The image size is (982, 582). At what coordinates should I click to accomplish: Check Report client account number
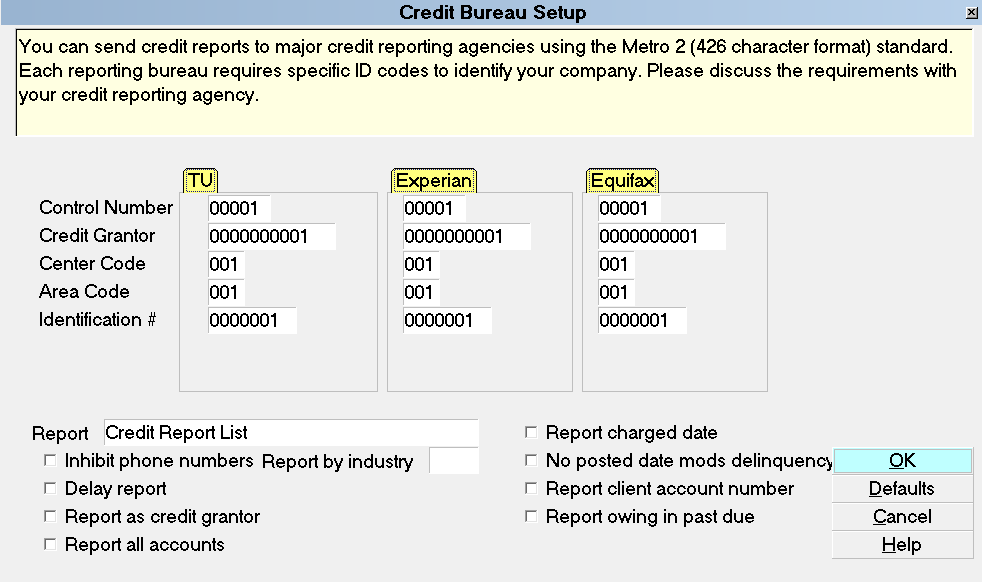(531, 488)
